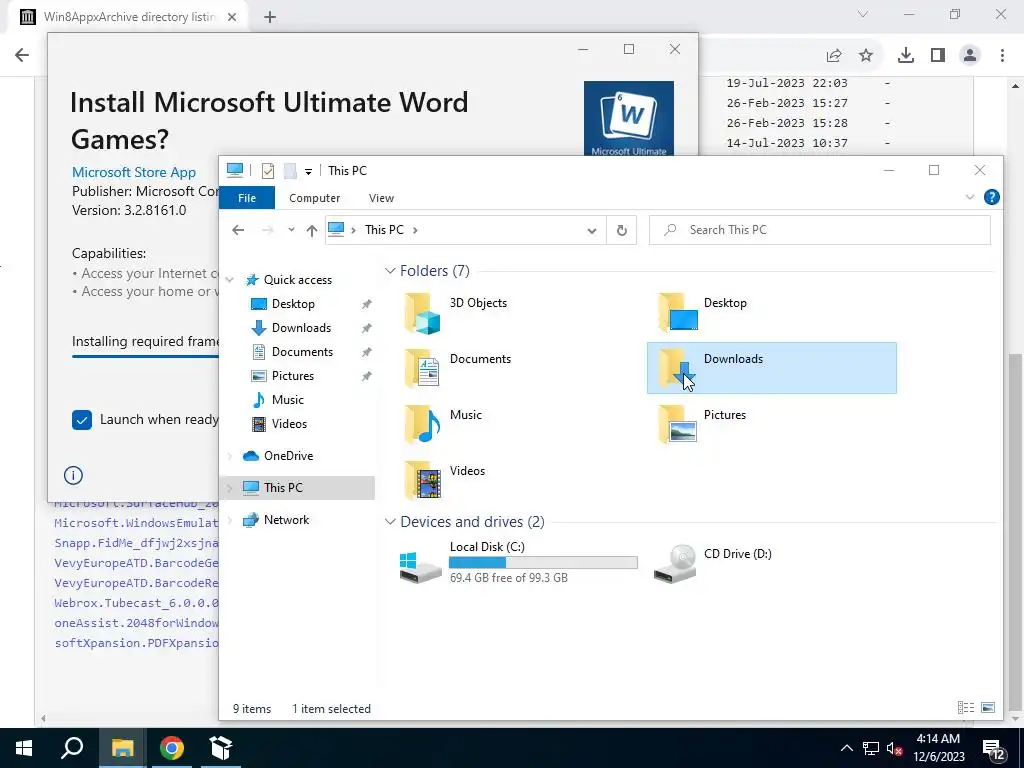Select Downloads in Quick access

301,328
